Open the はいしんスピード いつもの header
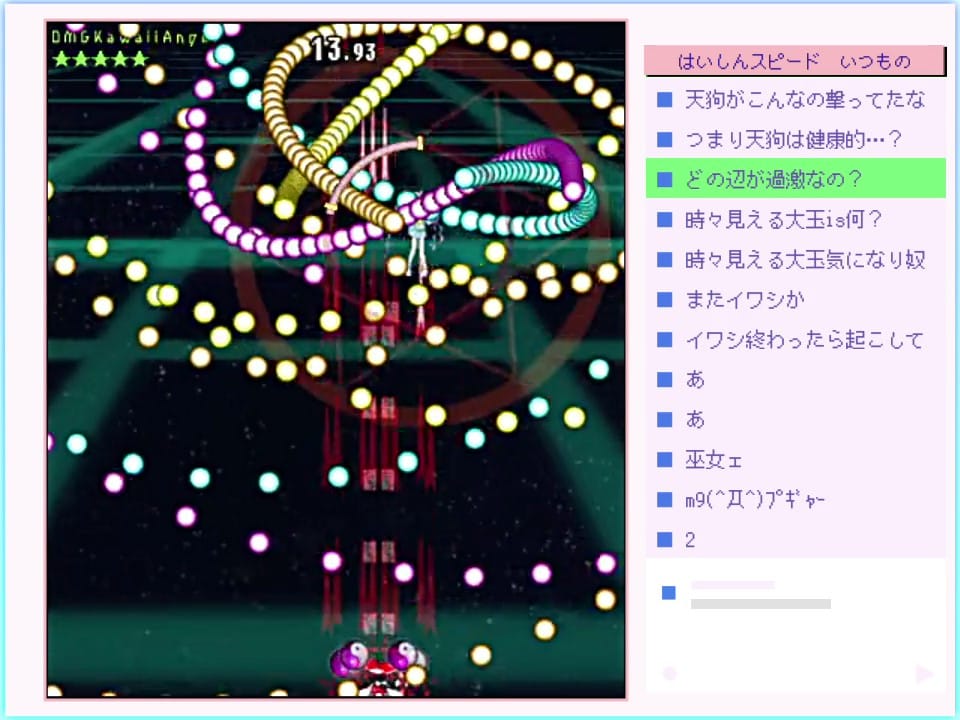The height and width of the screenshot is (720, 960). coord(795,61)
